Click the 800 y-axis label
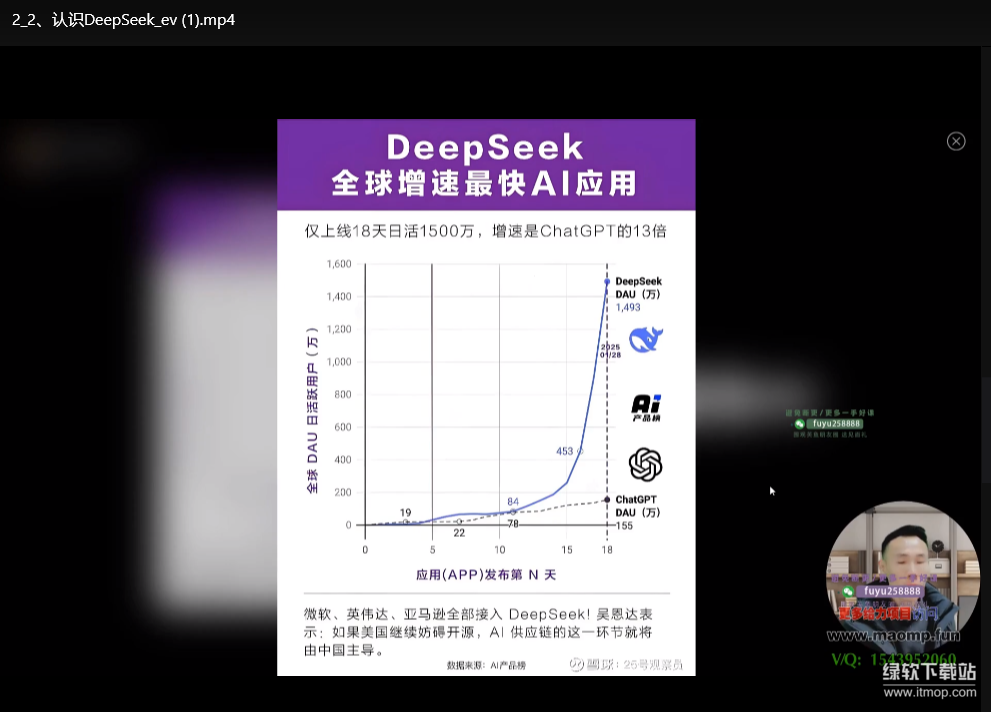 [343, 394]
